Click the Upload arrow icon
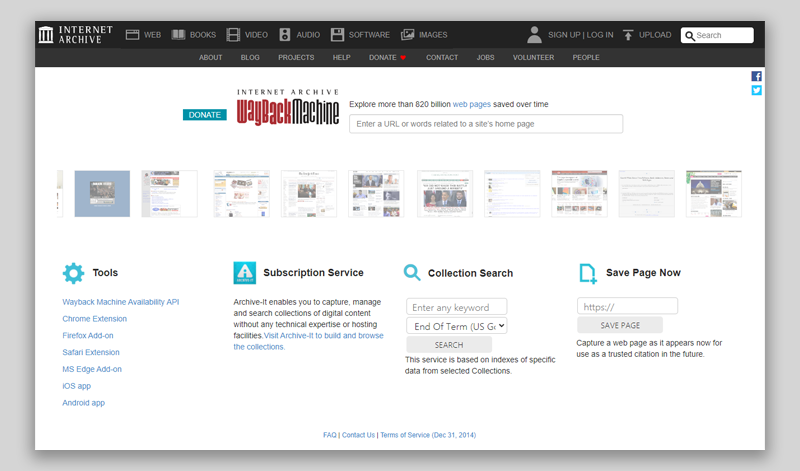 tap(628, 35)
